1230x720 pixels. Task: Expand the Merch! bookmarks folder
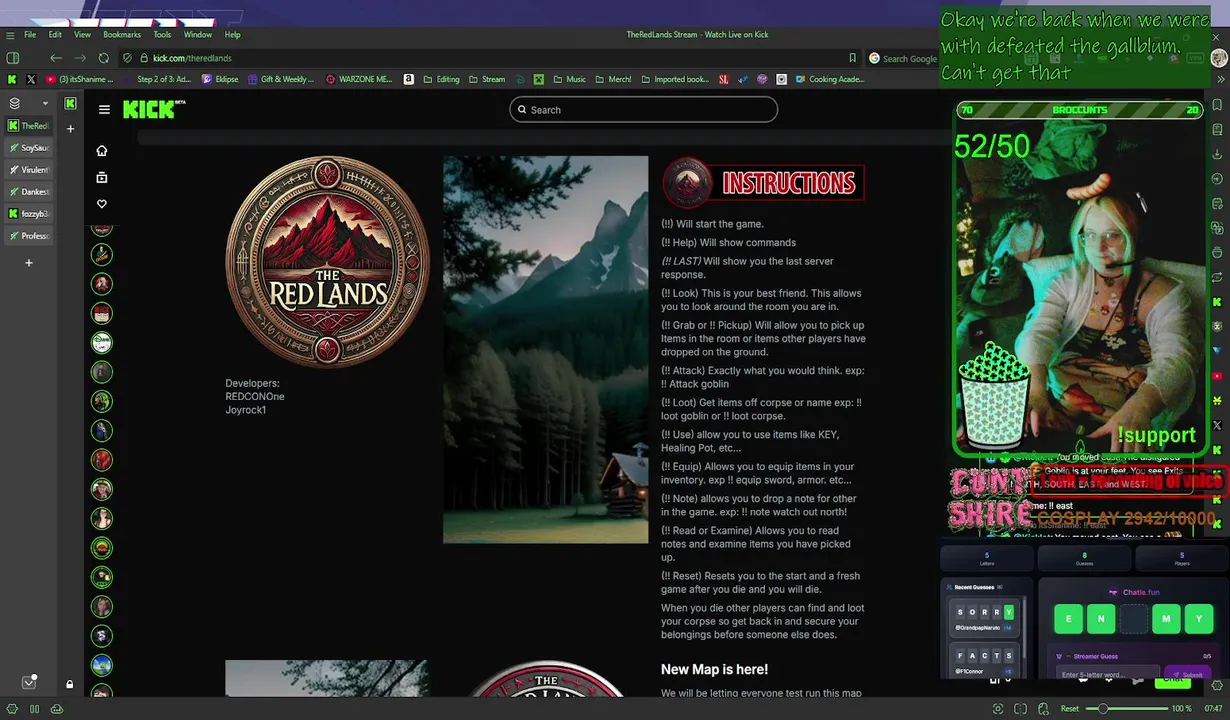613,79
